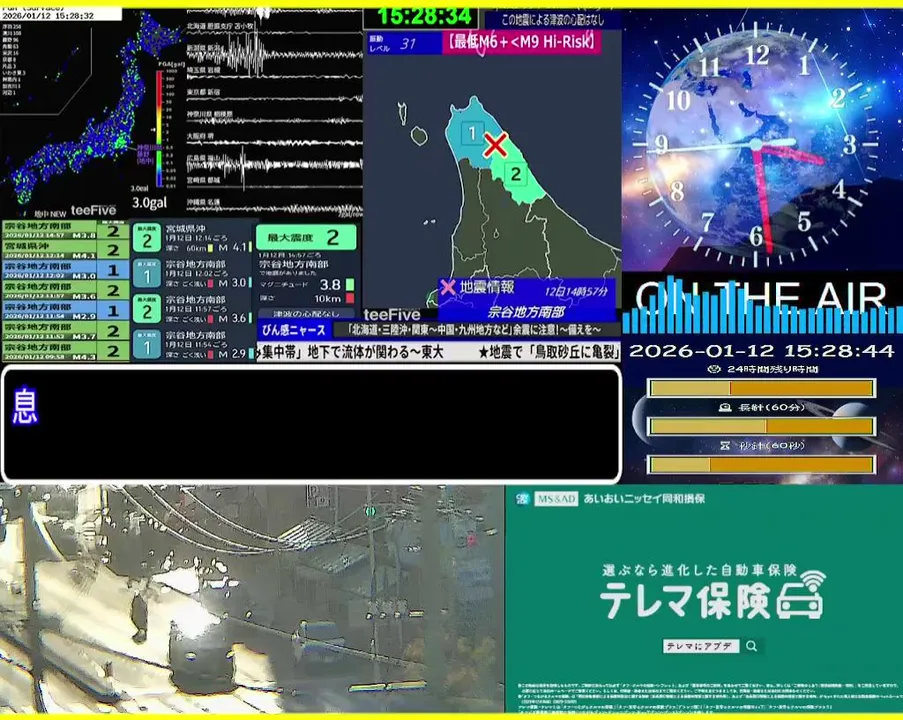Click the 津波の心配なし label
Viewport: 903px width, 720px height.
coord(306,314)
